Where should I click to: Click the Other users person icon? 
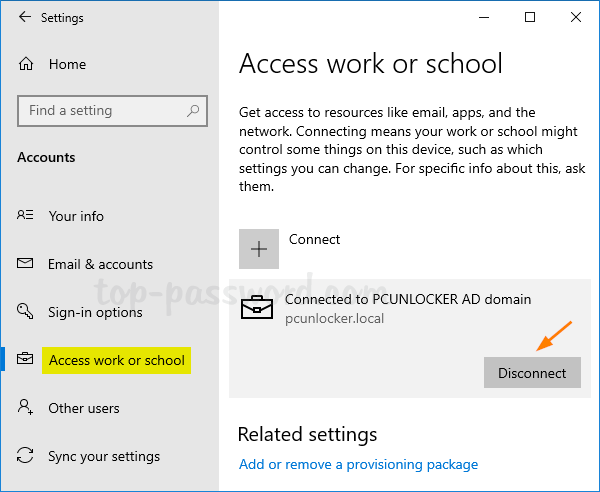(27, 408)
